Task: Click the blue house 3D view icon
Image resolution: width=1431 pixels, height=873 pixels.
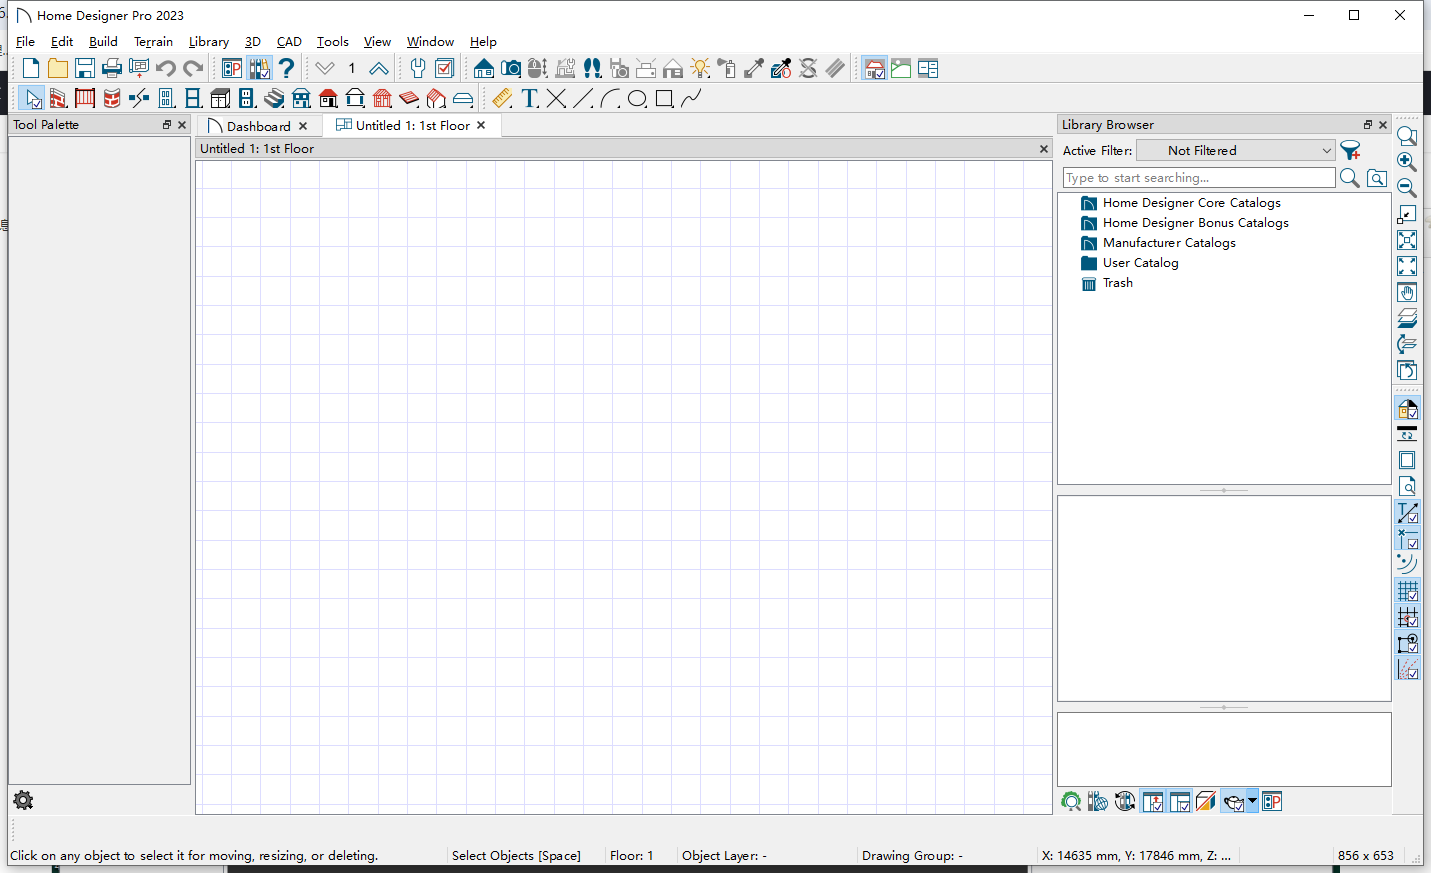Action: (x=484, y=68)
